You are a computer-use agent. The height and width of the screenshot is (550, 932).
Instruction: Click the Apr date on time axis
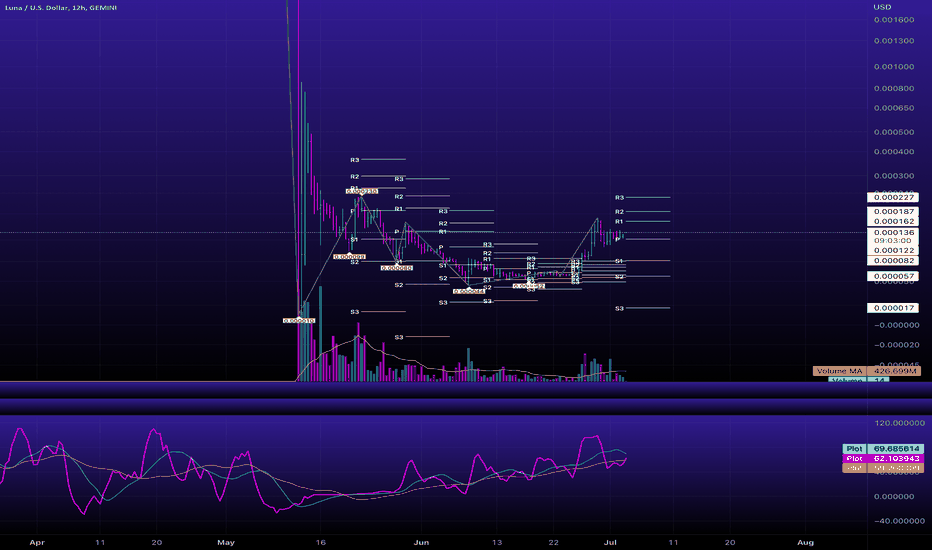click(x=37, y=542)
